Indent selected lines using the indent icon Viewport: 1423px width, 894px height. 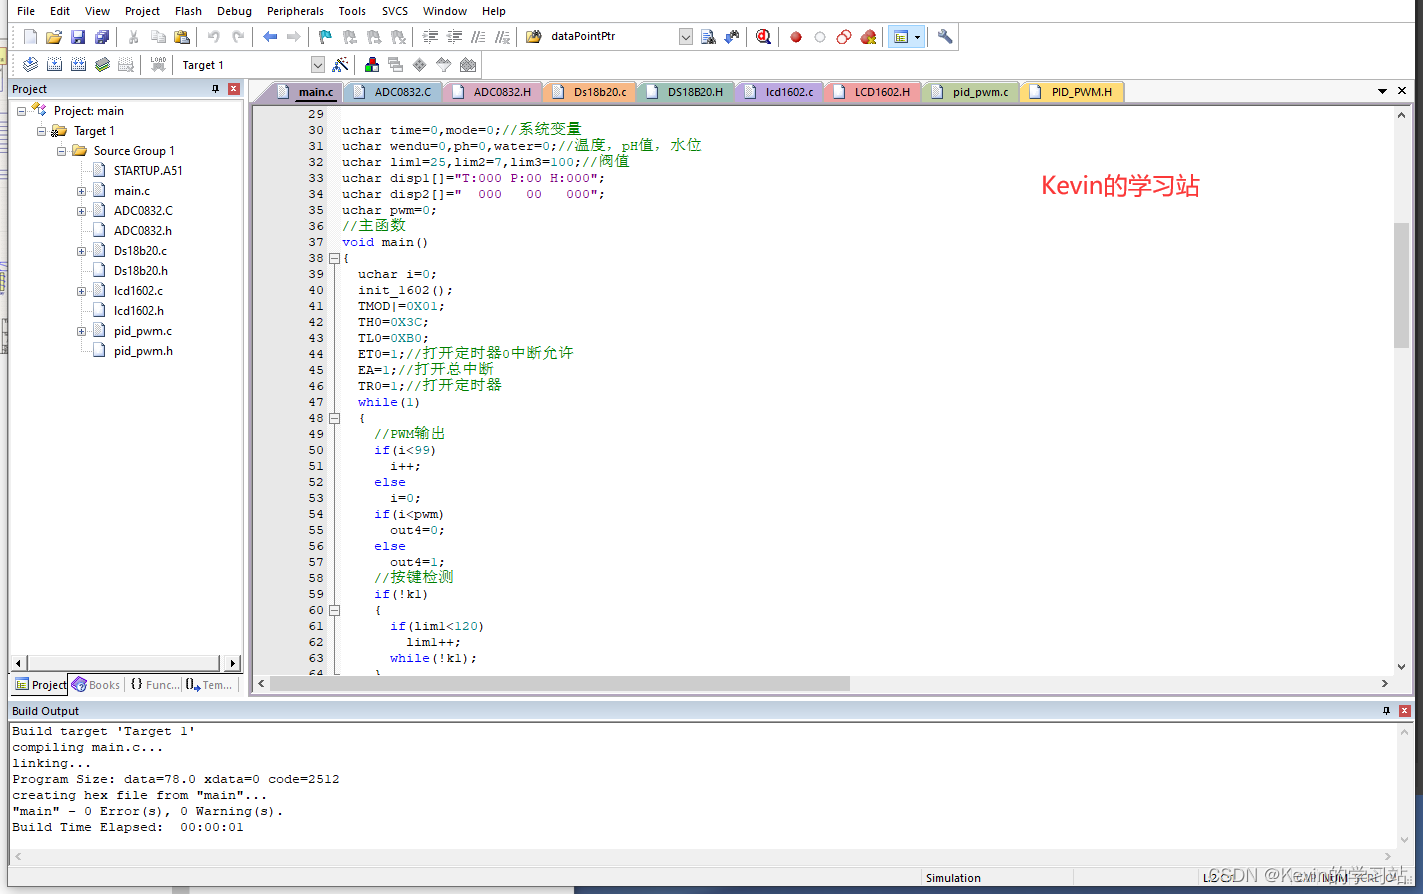coord(430,37)
